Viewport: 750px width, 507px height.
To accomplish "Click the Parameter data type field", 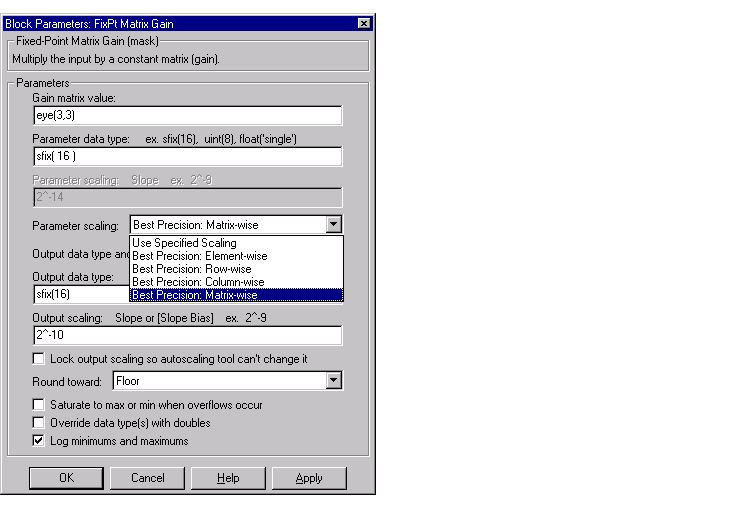I will [x=188, y=156].
